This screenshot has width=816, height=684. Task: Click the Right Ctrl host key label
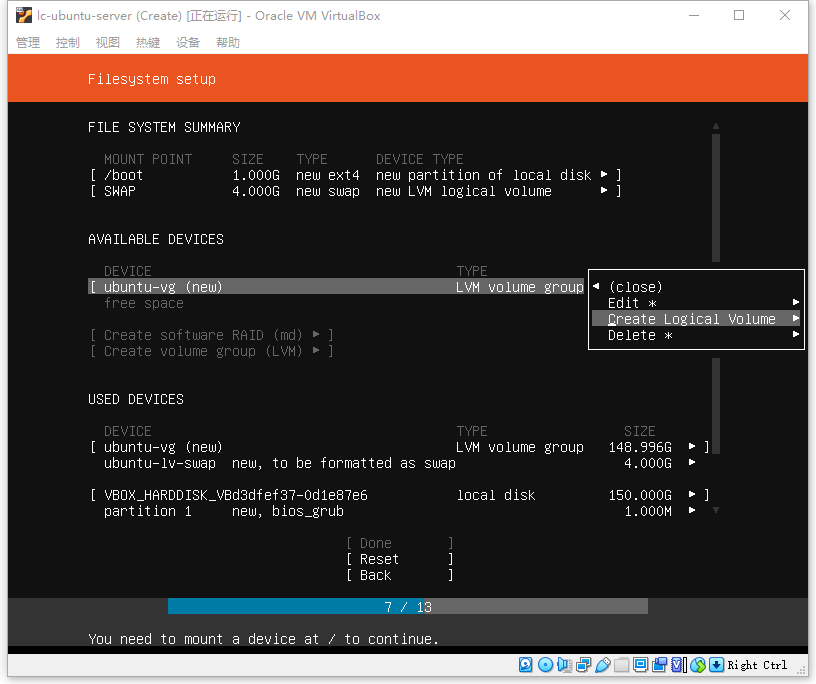[757, 665]
